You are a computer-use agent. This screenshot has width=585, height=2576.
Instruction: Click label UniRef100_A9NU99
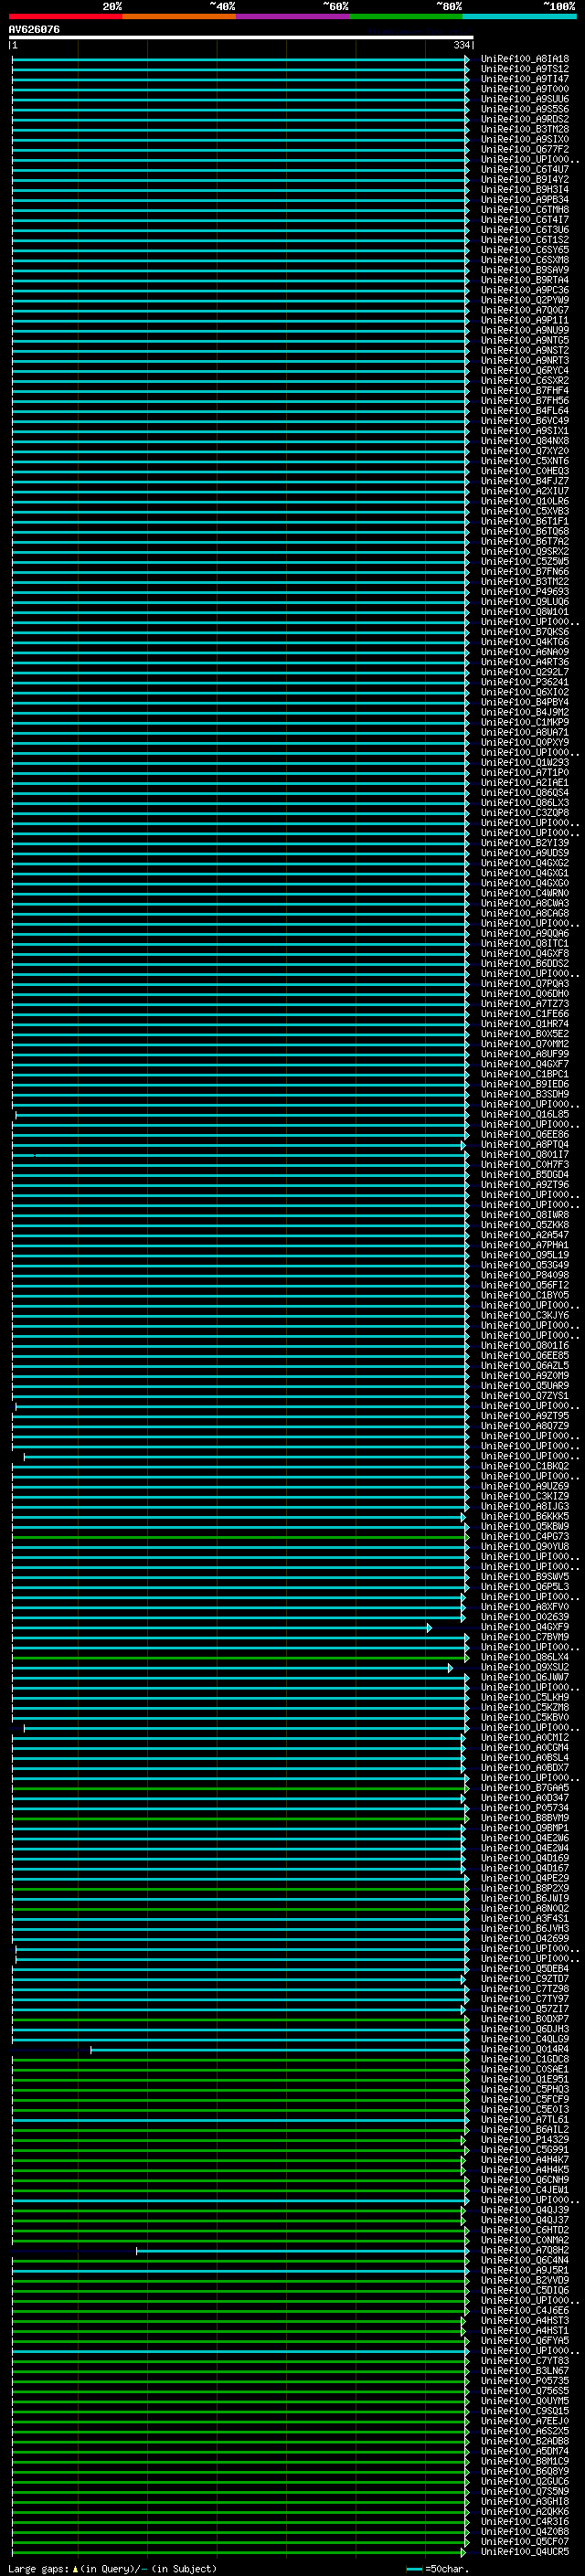point(525,330)
